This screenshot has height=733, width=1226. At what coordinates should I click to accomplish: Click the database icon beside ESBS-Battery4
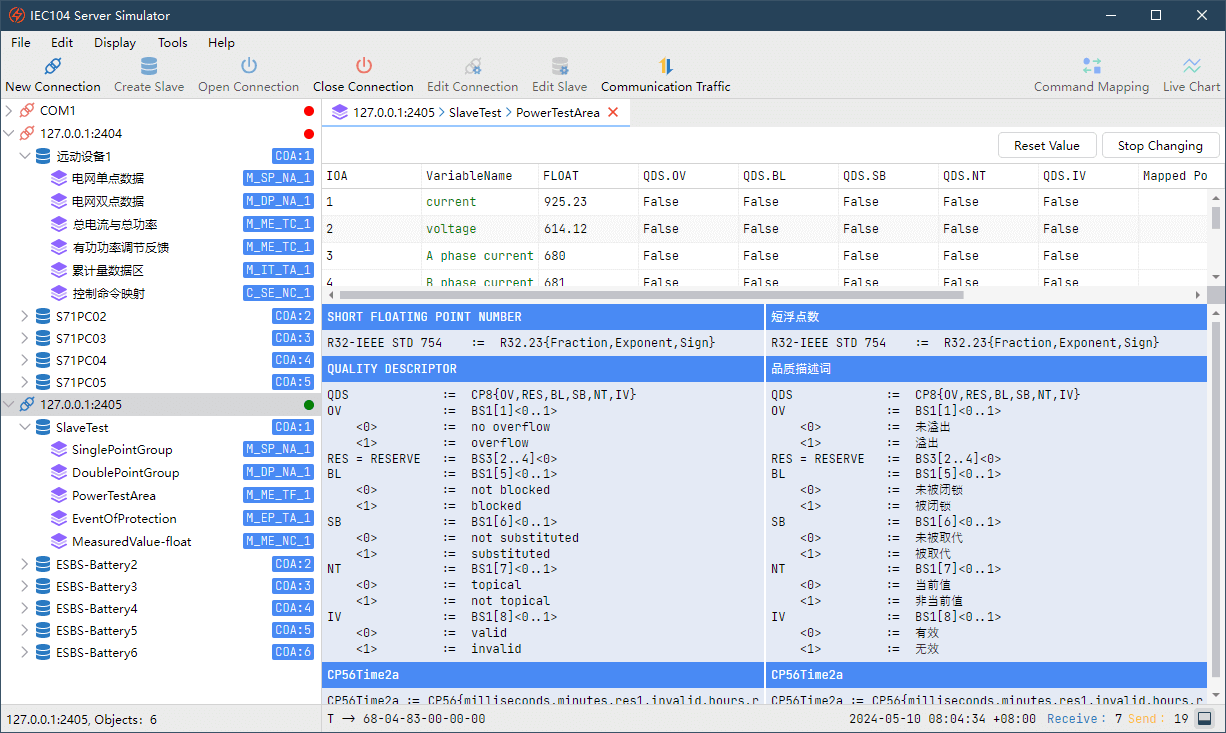coord(43,609)
